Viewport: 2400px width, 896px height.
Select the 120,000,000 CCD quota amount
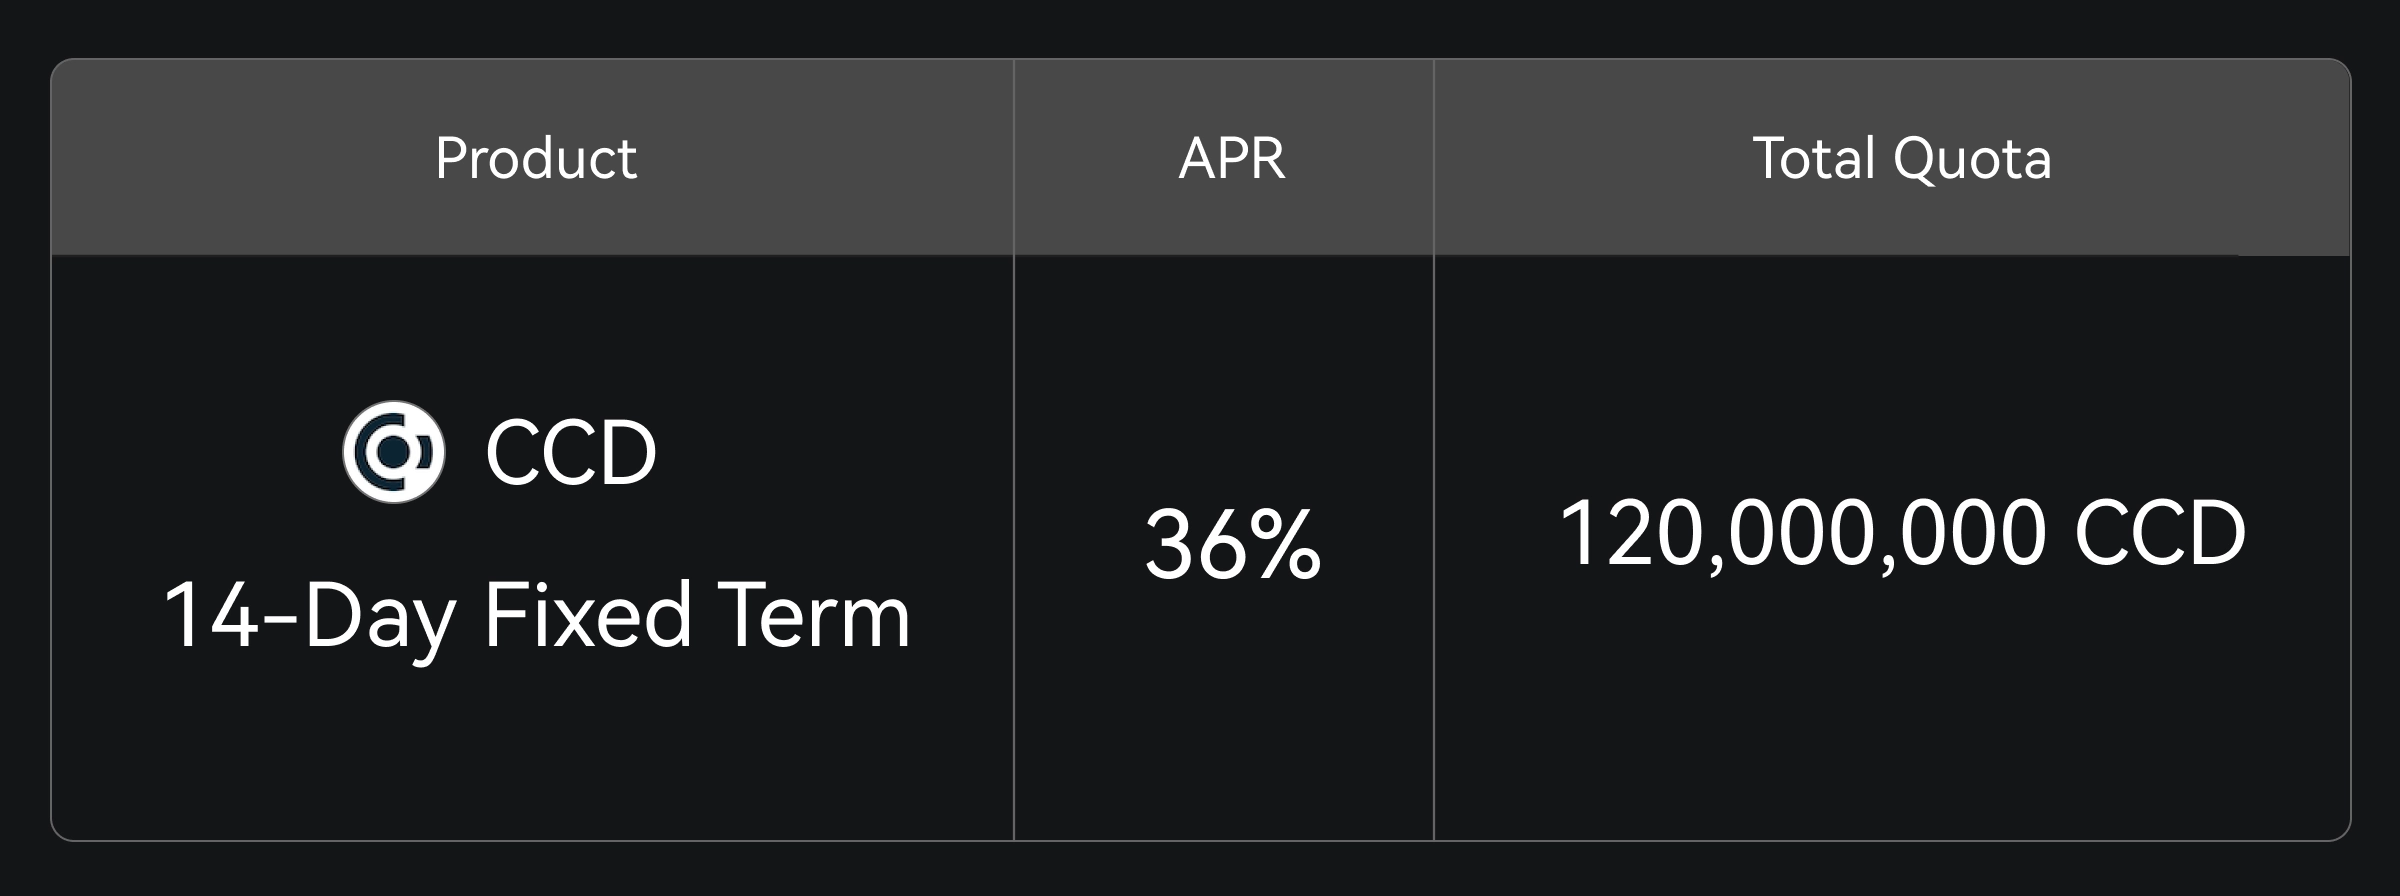(1902, 533)
